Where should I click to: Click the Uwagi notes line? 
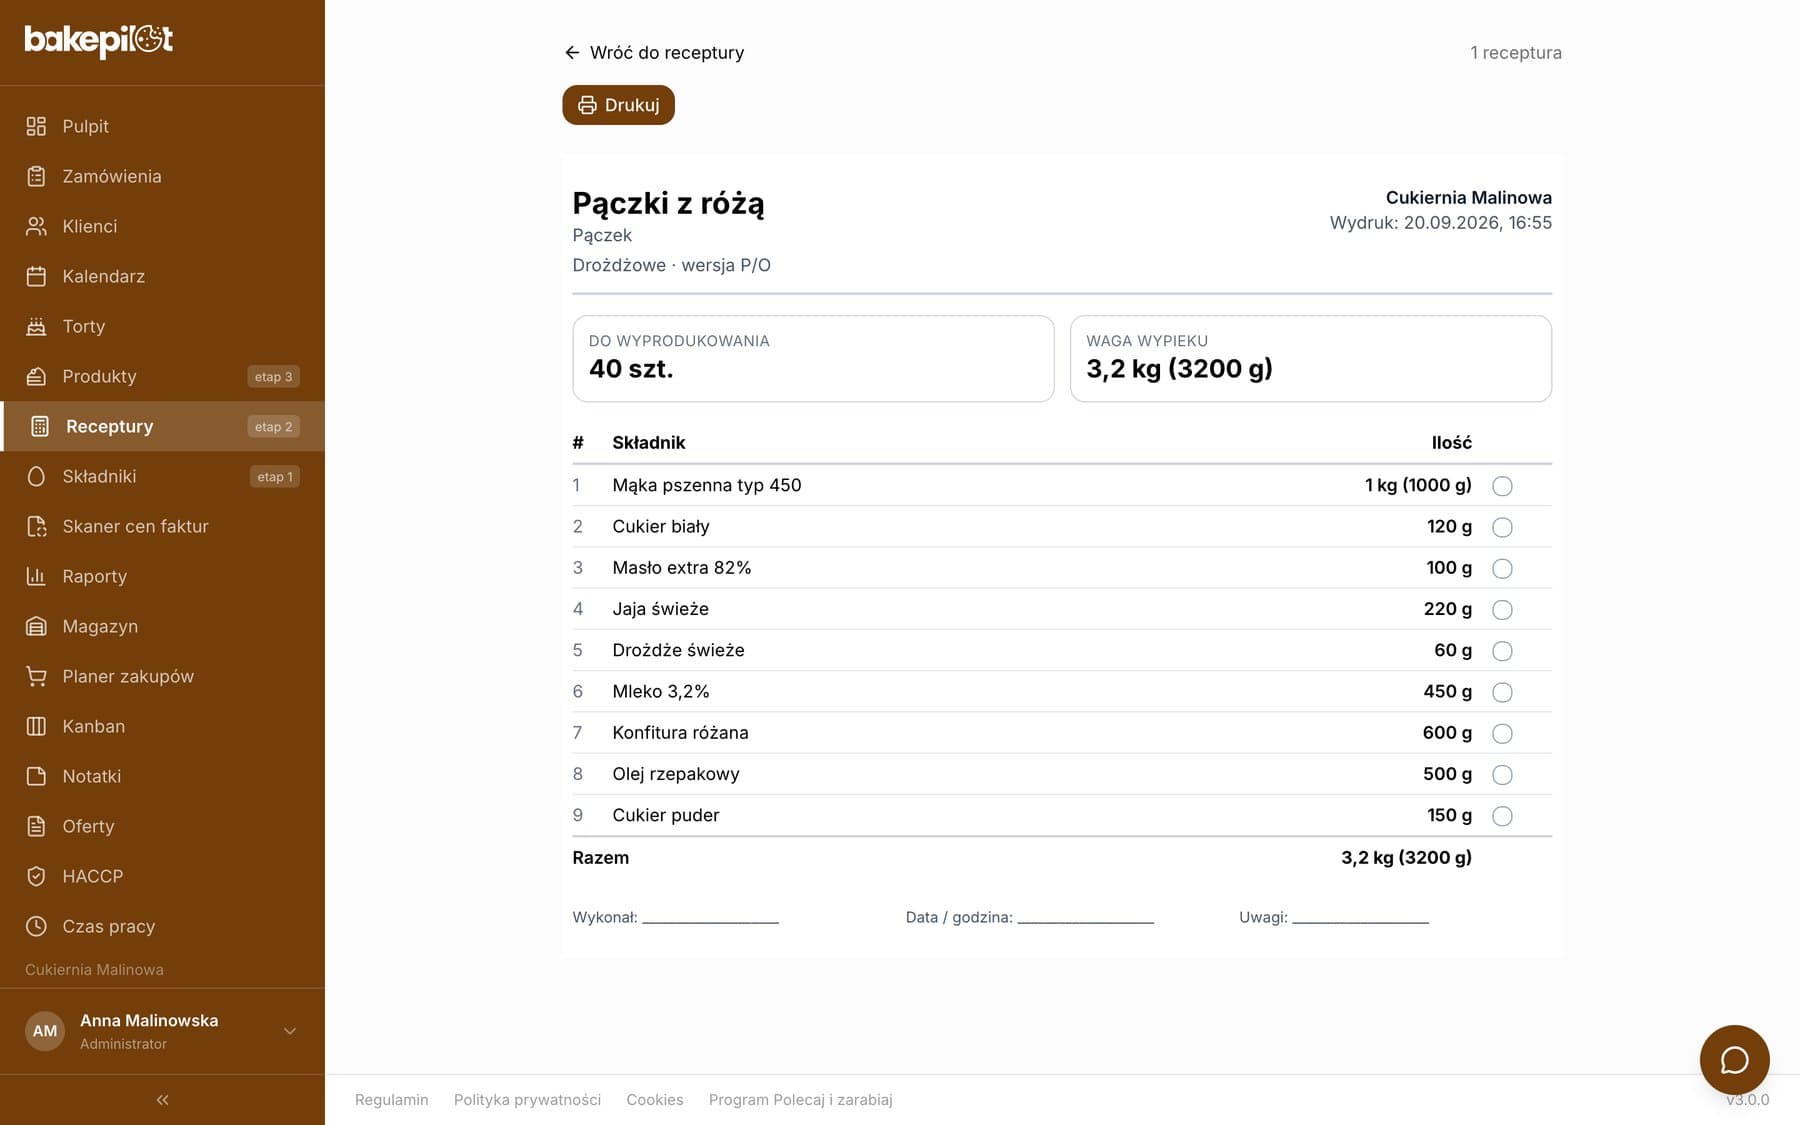click(1360, 918)
